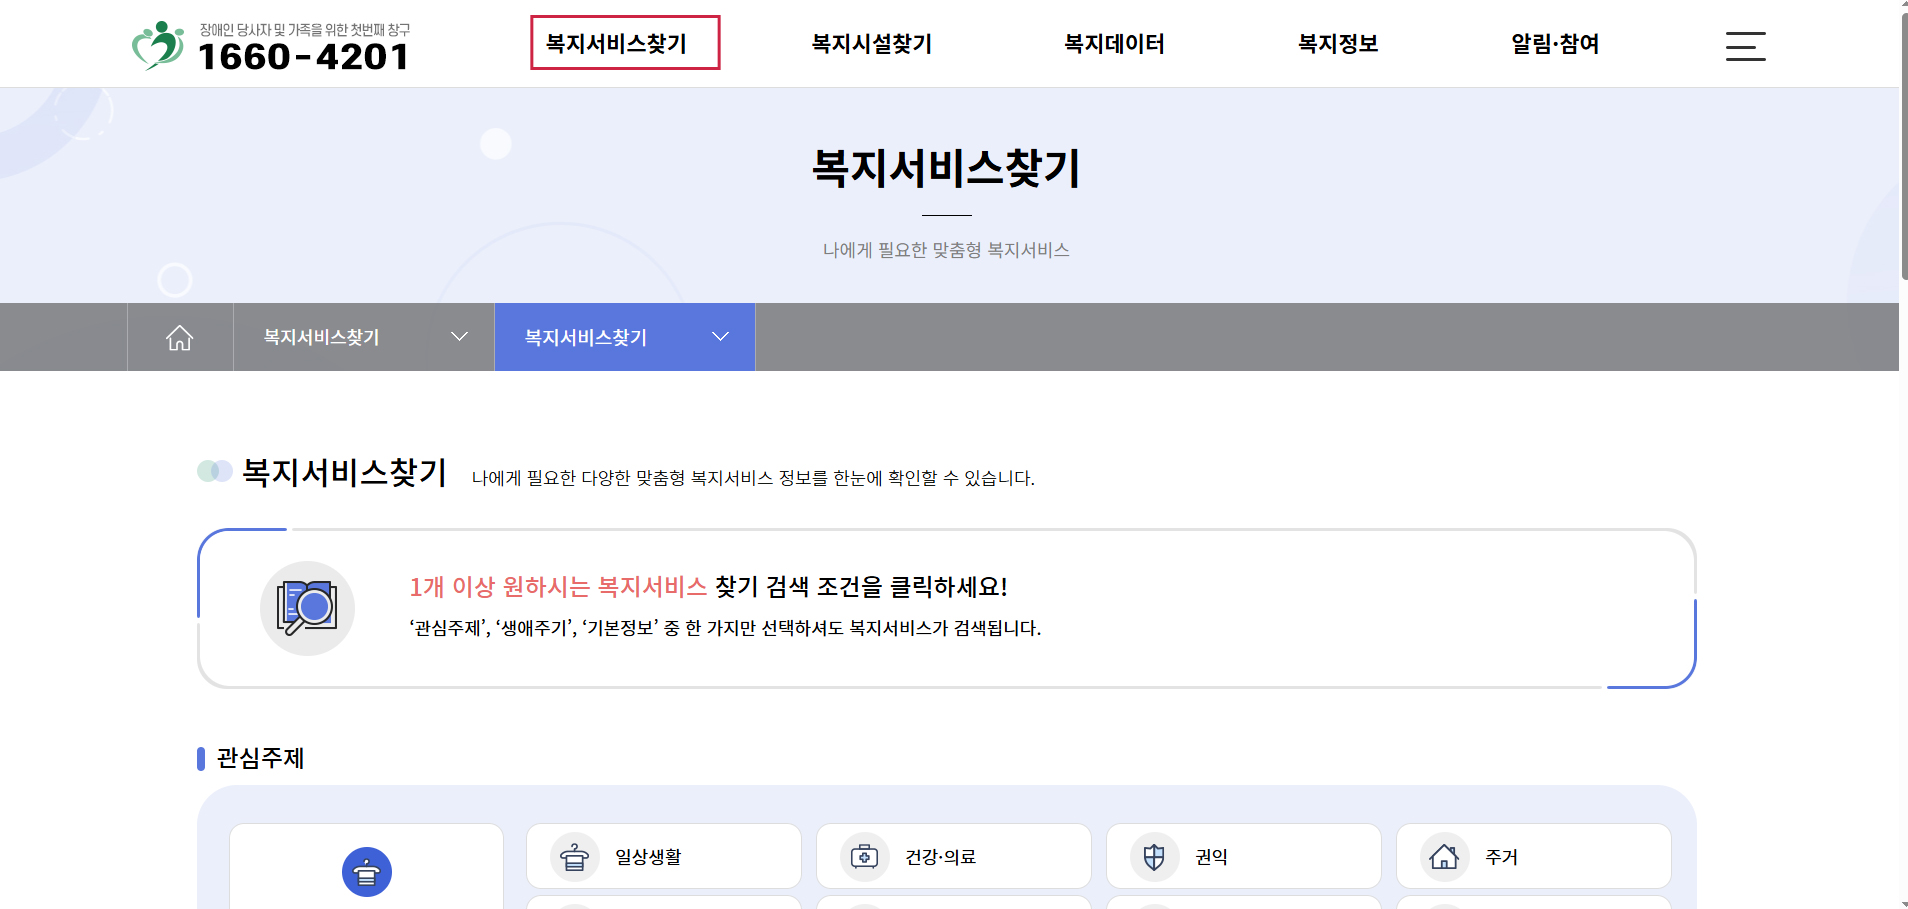Click the magnifier search illustration icon
This screenshot has height=909, width=1908.
tap(307, 608)
